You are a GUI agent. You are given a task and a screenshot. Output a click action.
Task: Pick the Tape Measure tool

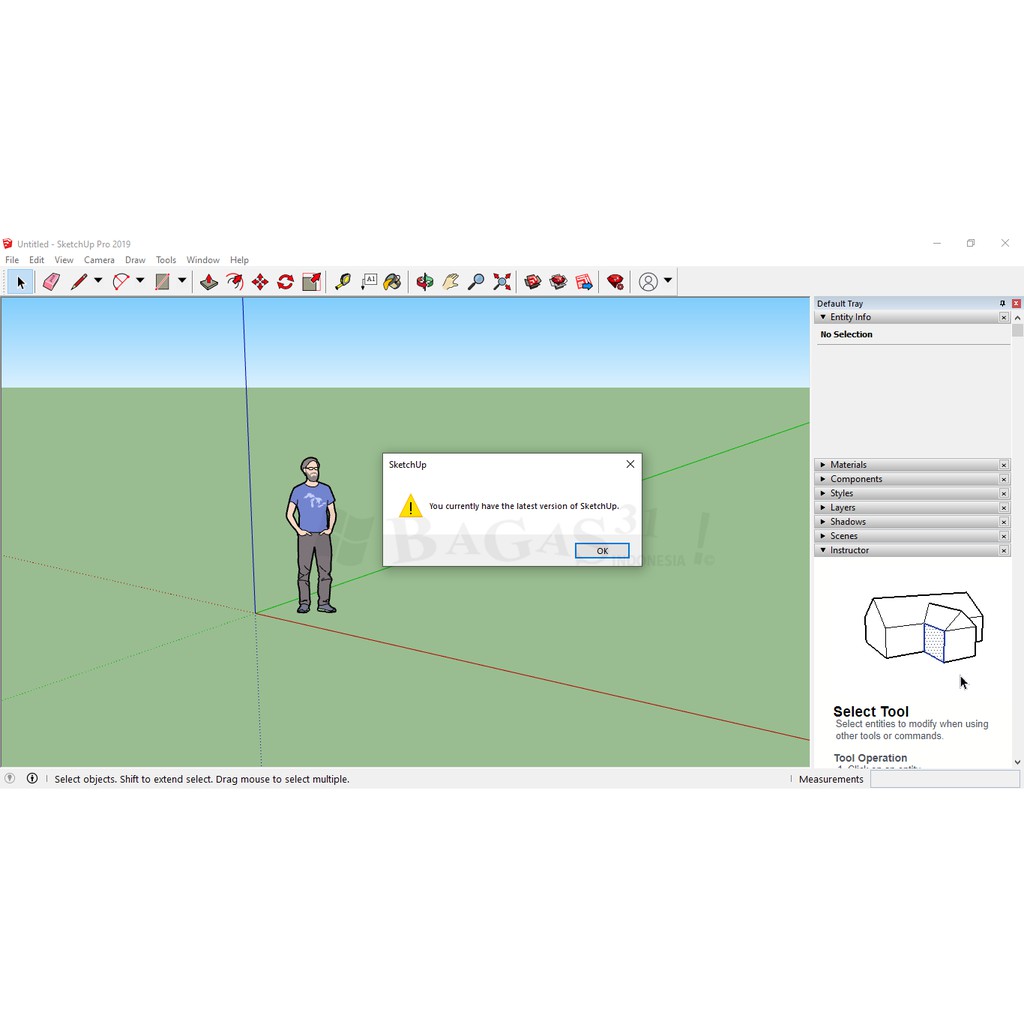343,282
